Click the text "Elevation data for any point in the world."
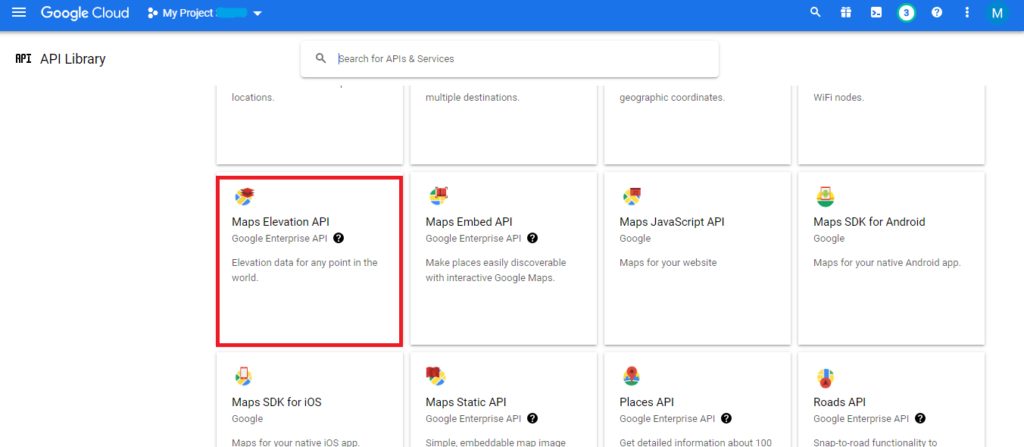Viewport: 1024px width, 447px height. click(304, 270)
